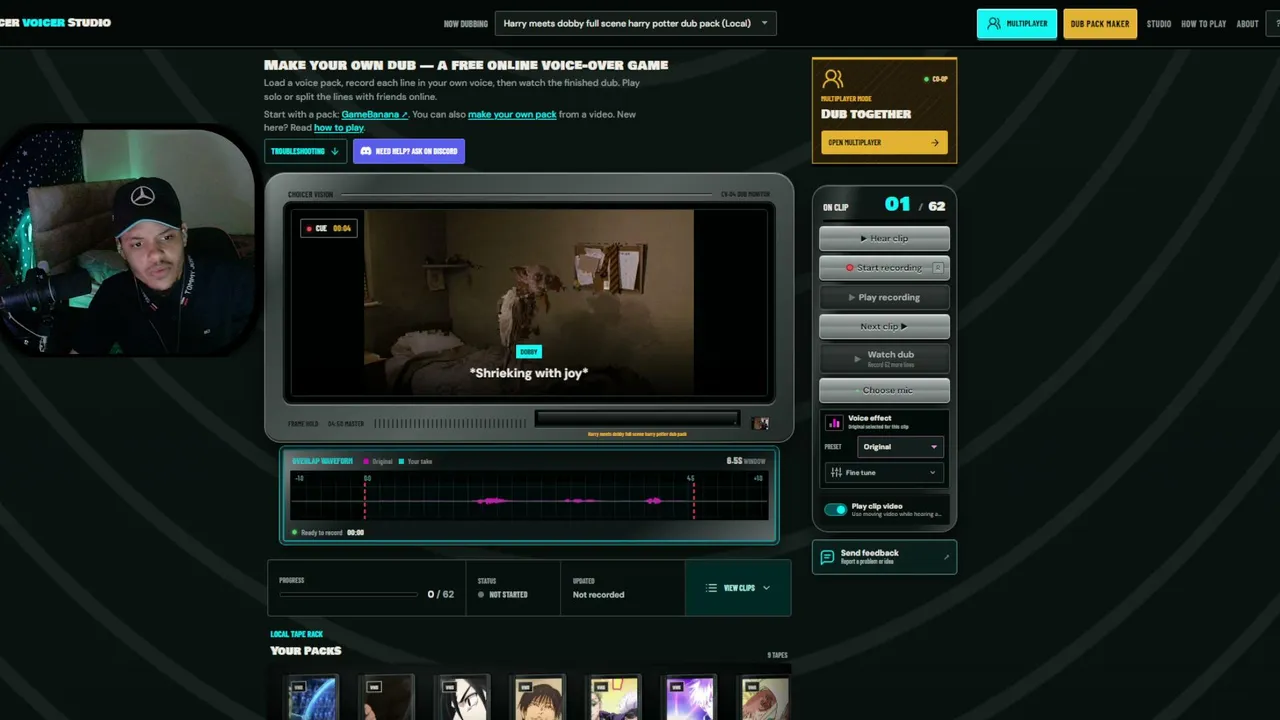Click the Voicer Studio logo
Image resolution: width=1280 pixels, height=720 pixels.
pos(55,23)
